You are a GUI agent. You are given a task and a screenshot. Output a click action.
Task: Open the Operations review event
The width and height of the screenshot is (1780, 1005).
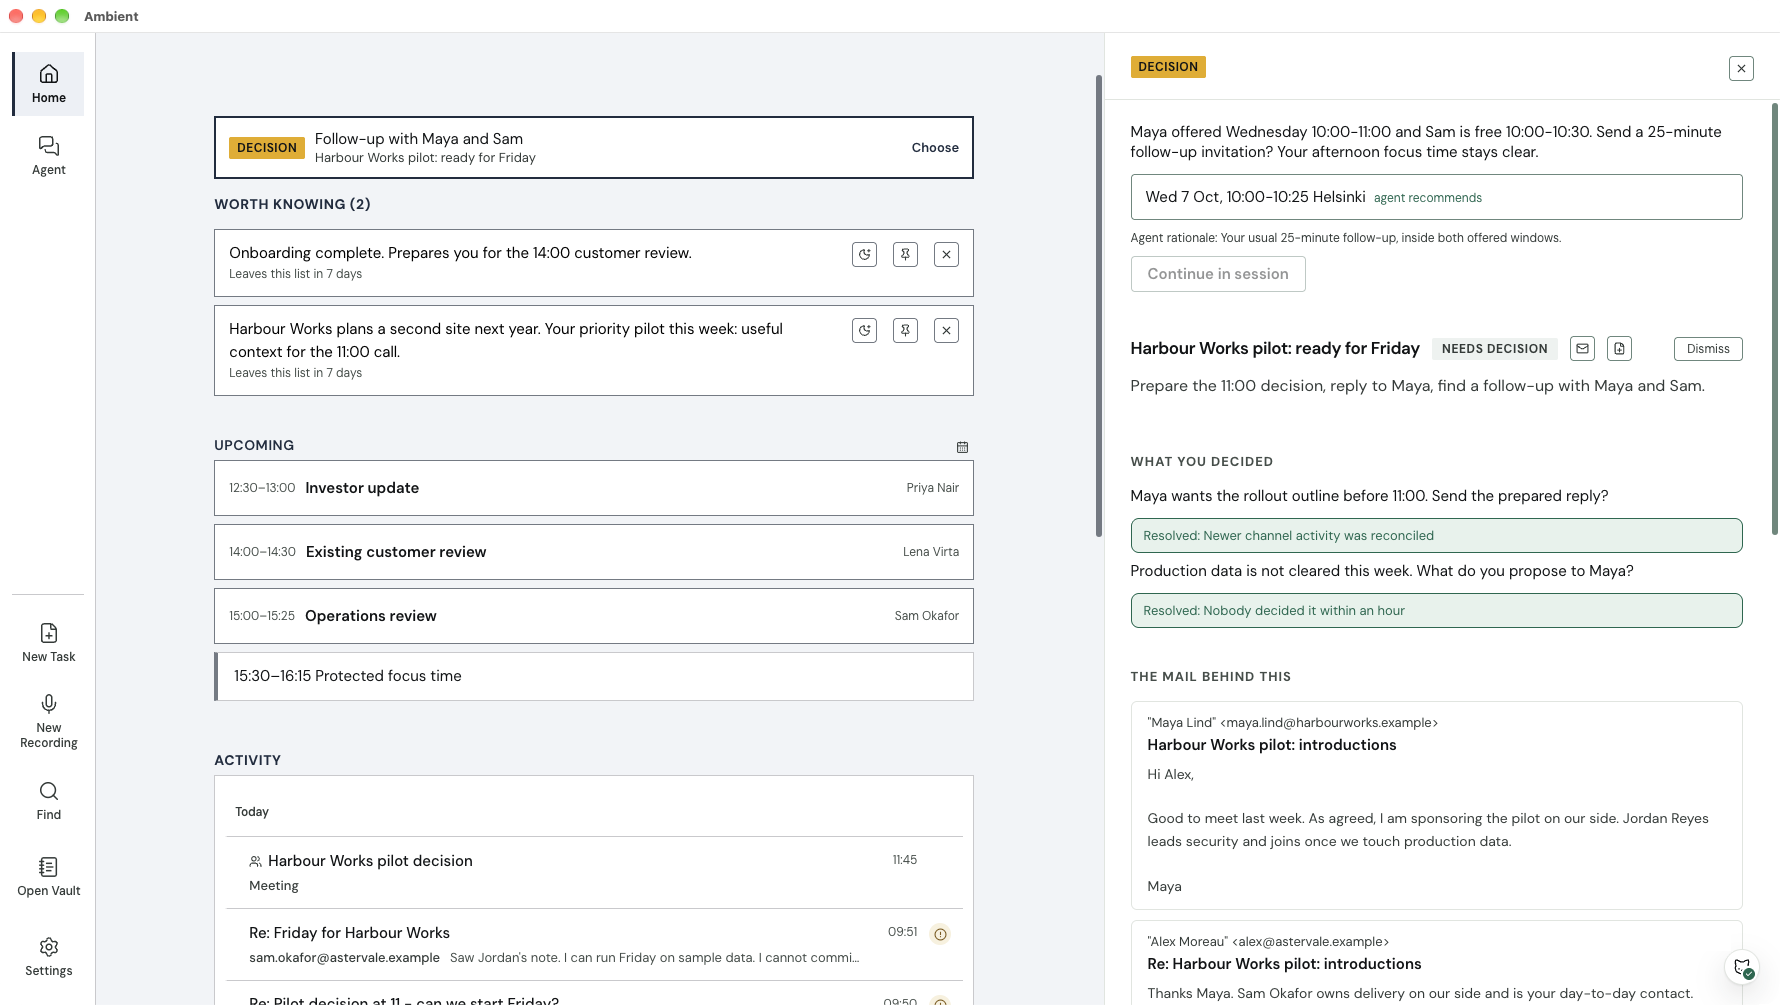coord(594,616)
